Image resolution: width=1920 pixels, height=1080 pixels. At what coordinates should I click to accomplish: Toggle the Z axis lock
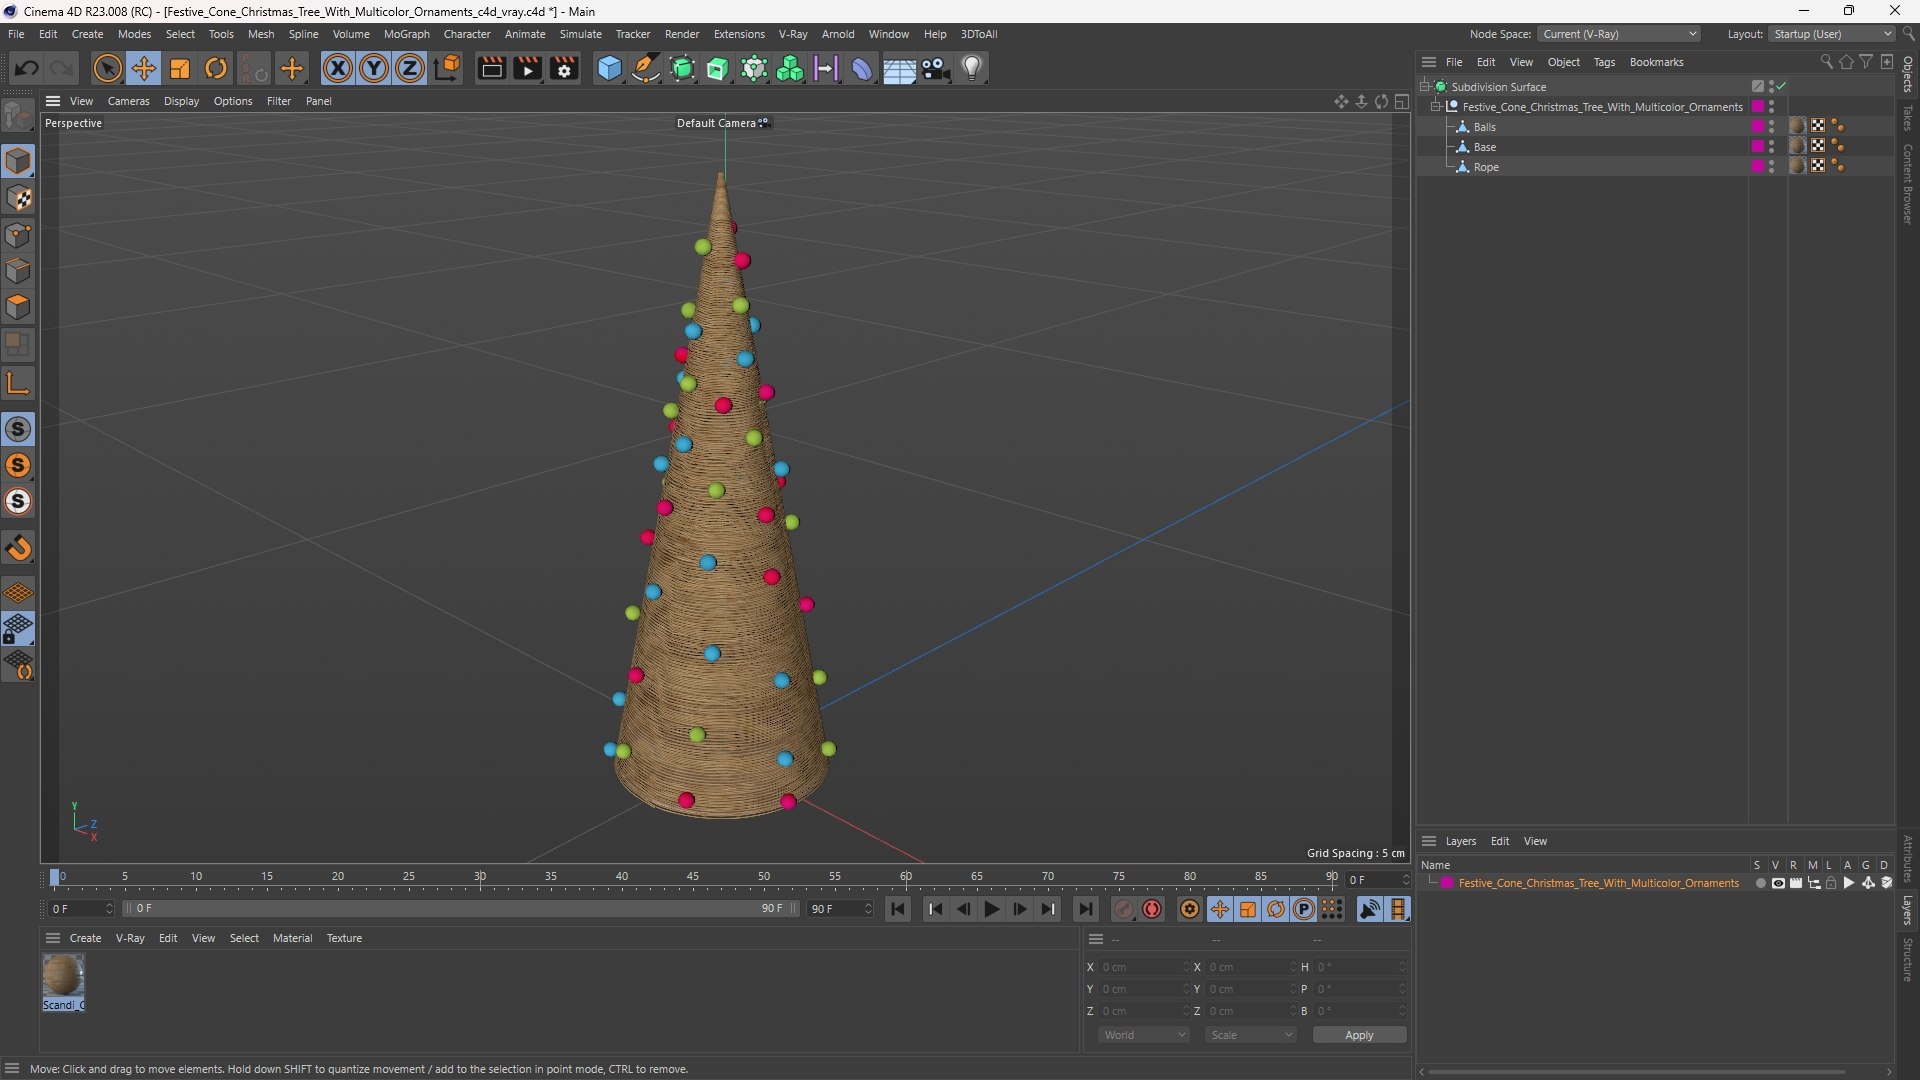(410, 68)
